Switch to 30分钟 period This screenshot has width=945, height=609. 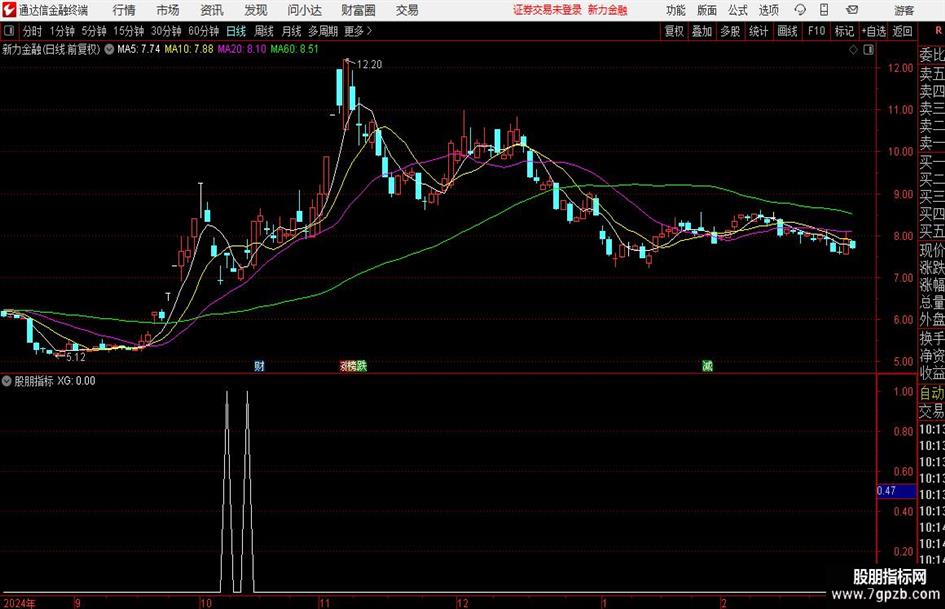(166, 31)
